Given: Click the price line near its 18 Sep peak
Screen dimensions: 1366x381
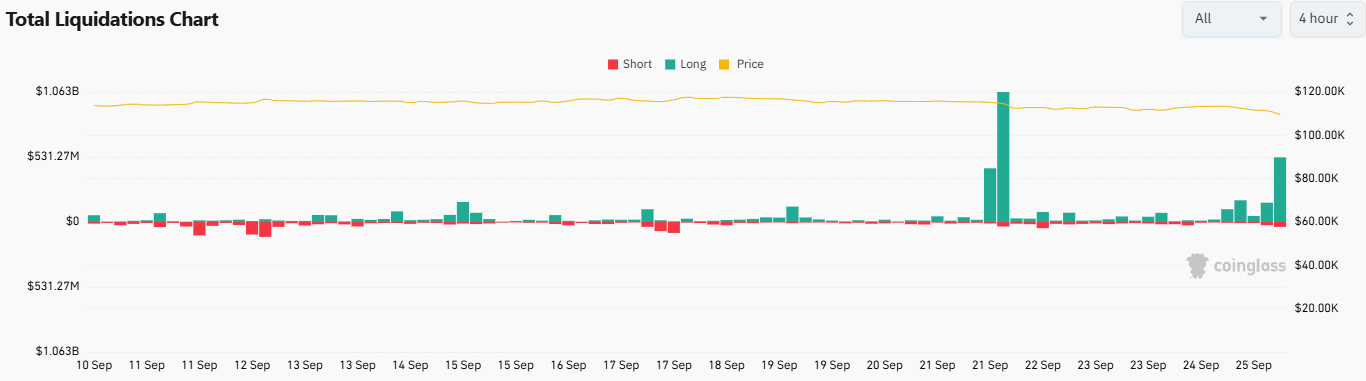Looking at the screenshot, I should pos(726,97).
